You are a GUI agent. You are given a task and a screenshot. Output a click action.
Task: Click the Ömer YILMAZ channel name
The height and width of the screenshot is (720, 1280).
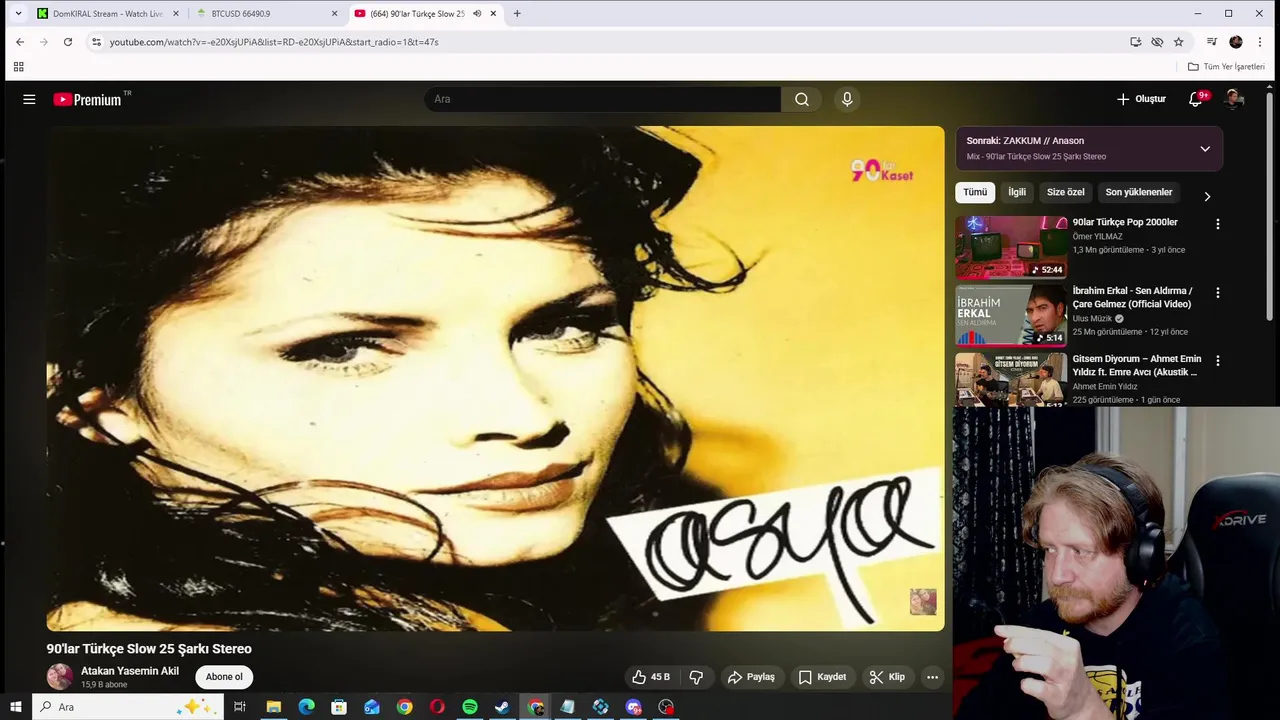tap(1098, 237)
